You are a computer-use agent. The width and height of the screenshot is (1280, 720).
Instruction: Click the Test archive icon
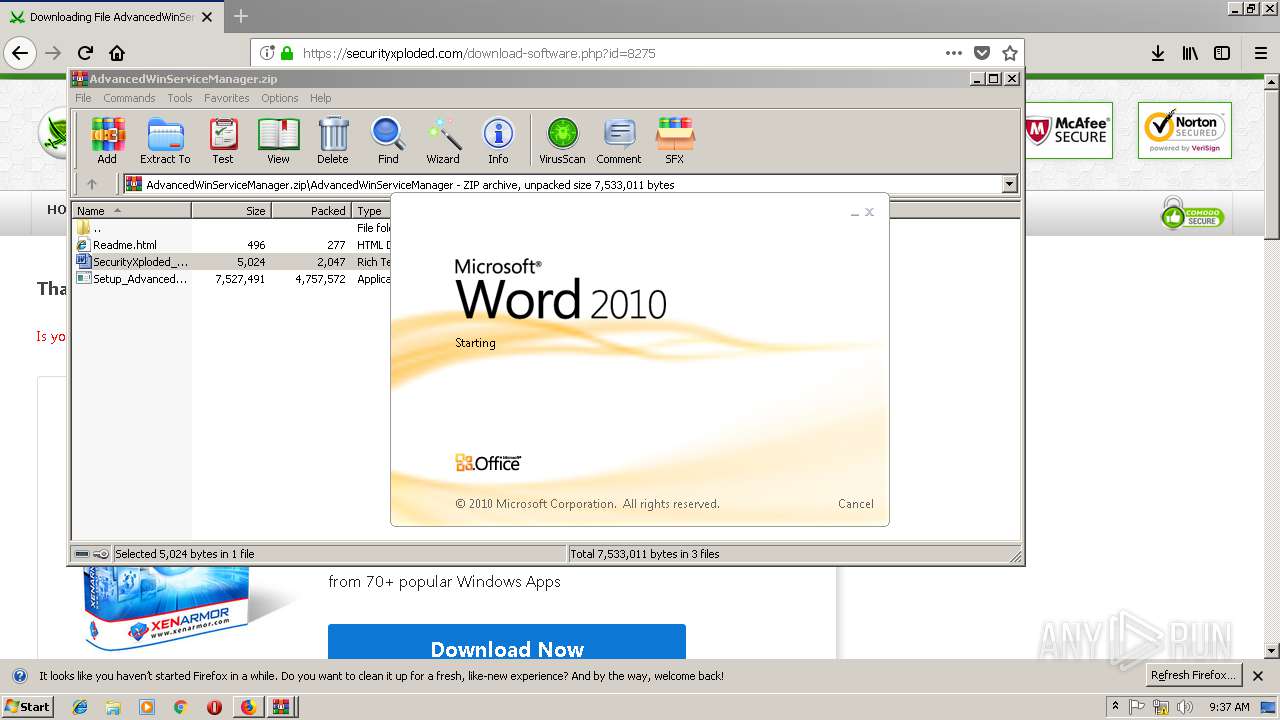[x=223, y=141]
